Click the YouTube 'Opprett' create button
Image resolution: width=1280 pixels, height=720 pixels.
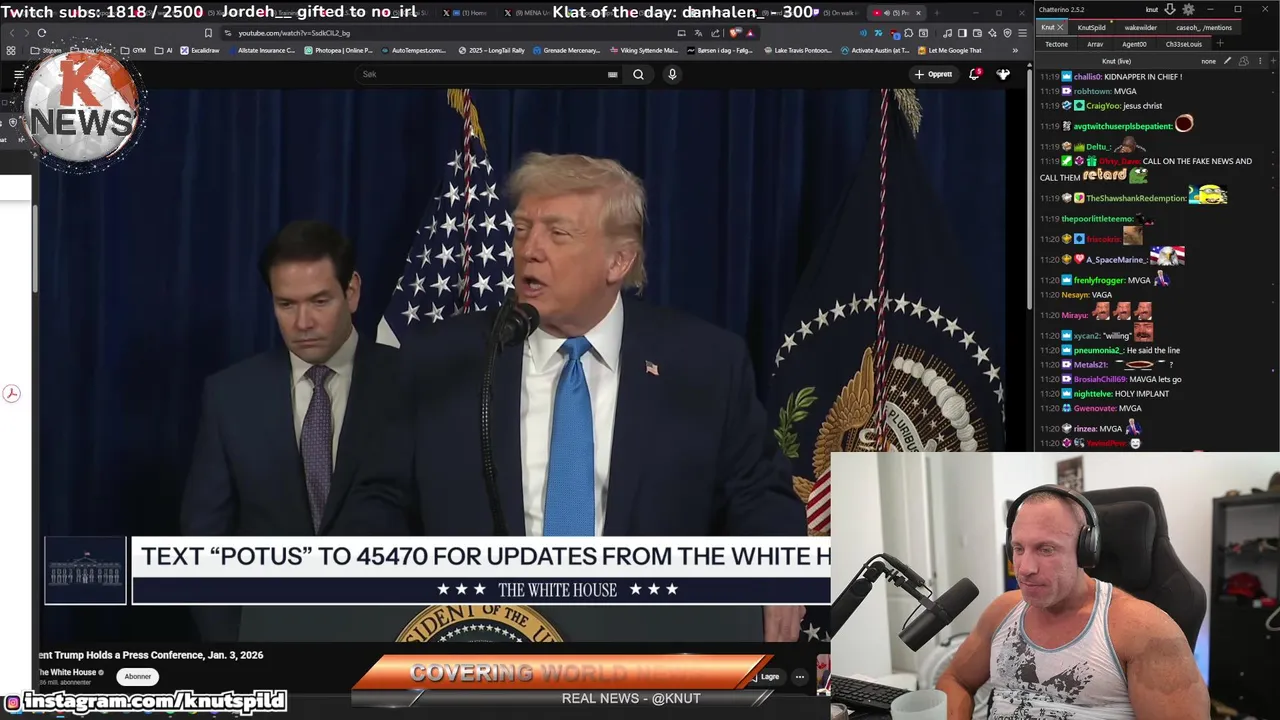click(x=933, y=74)
